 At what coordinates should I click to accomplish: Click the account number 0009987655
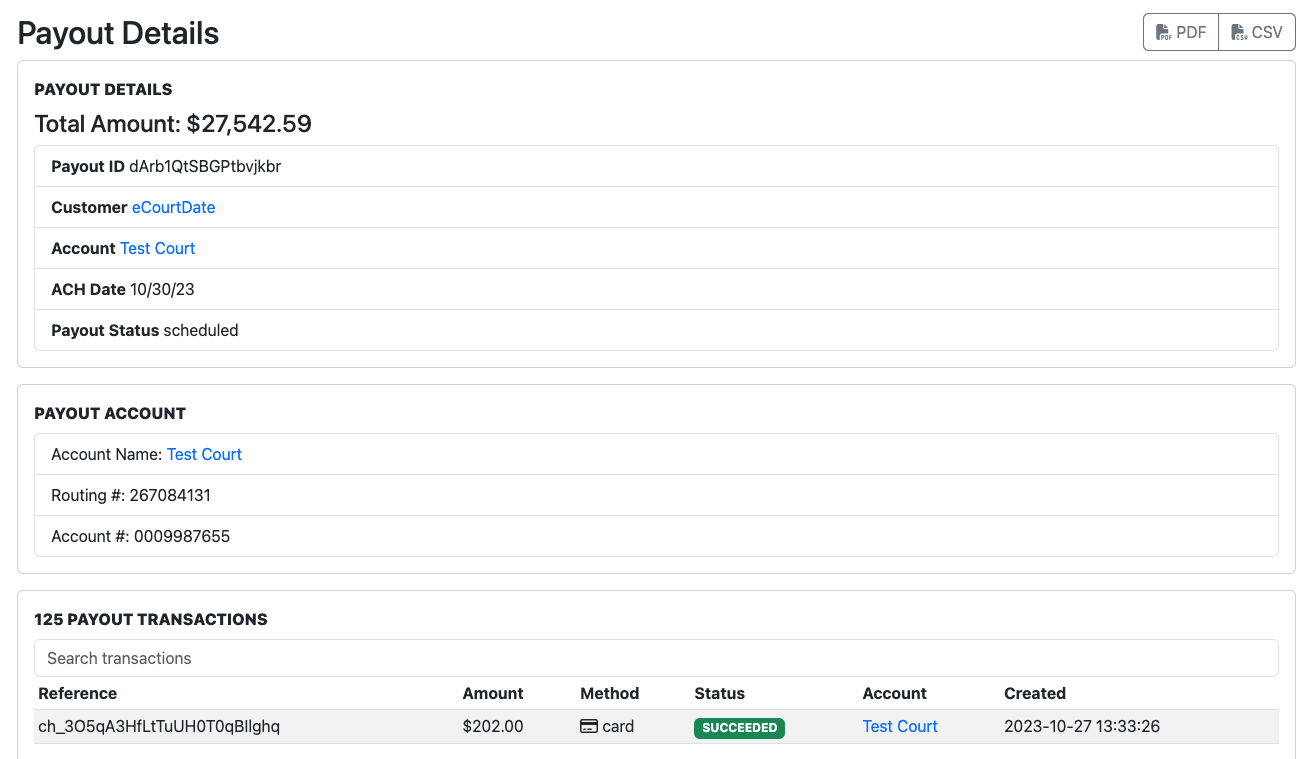[182, 536]
